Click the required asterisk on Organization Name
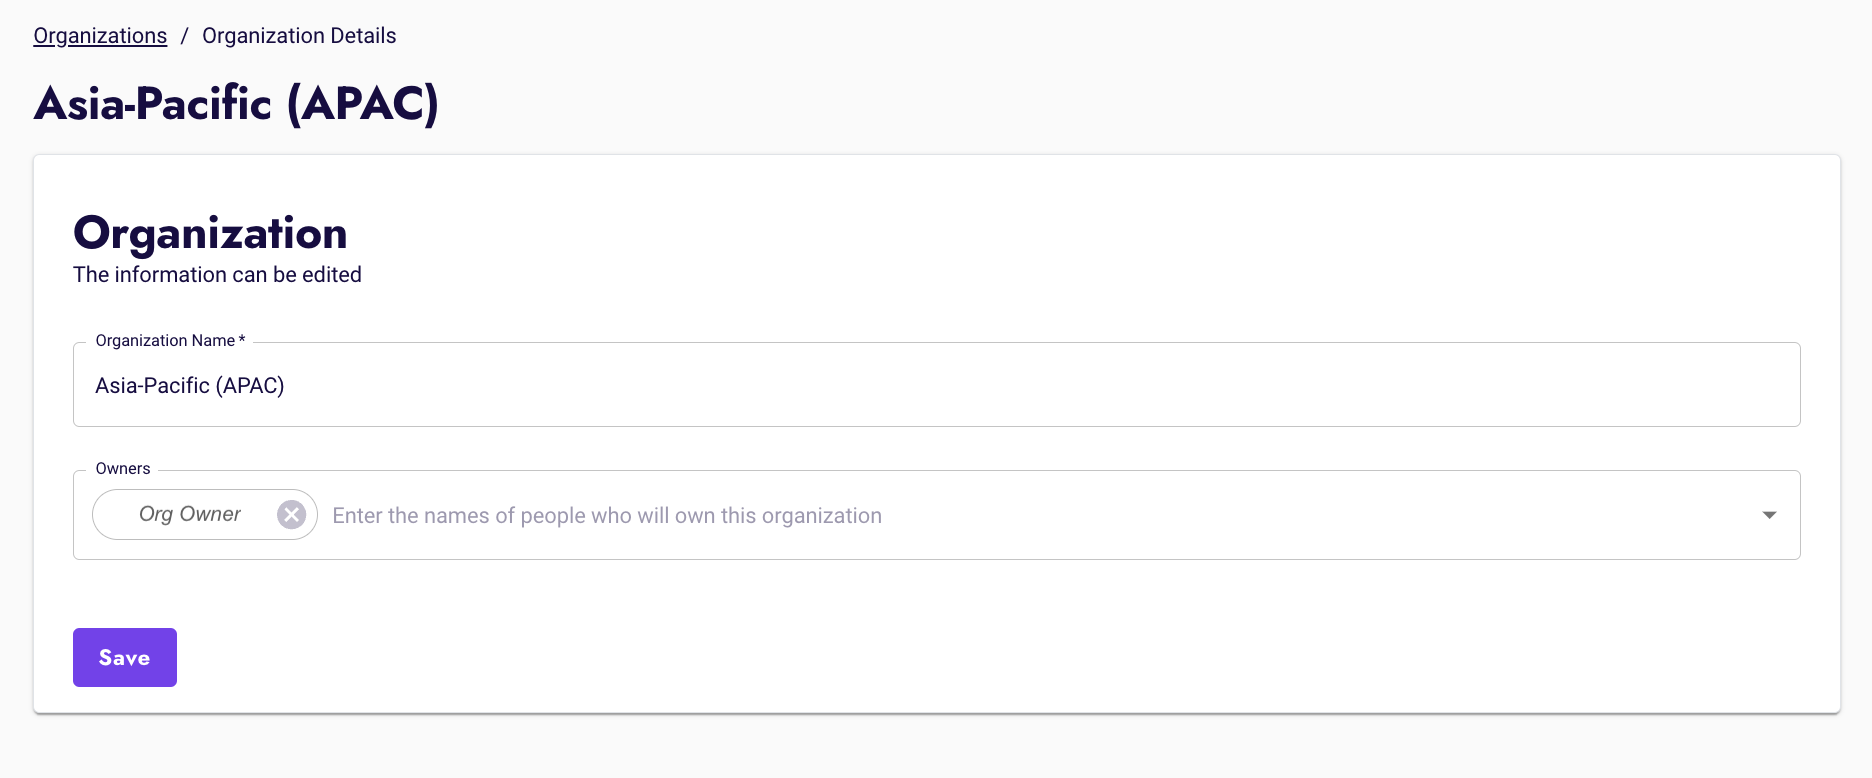1872x778 pixels. coord(242,340)
